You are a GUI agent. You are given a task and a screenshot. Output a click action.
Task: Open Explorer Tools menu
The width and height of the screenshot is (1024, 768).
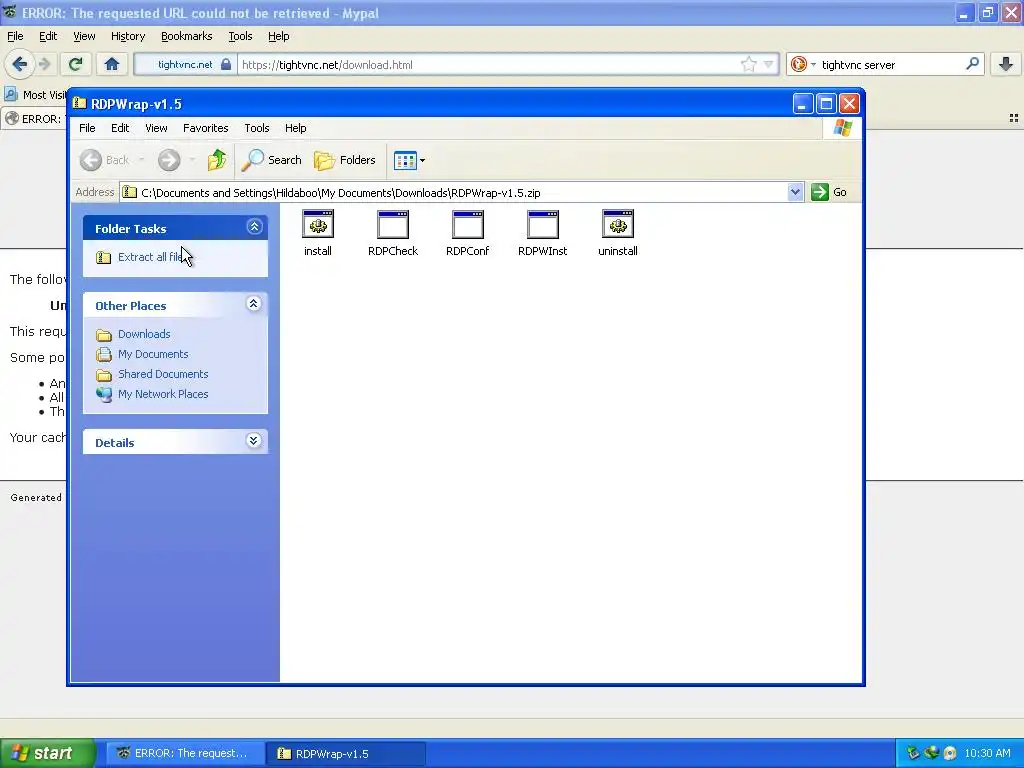(257, 128)
